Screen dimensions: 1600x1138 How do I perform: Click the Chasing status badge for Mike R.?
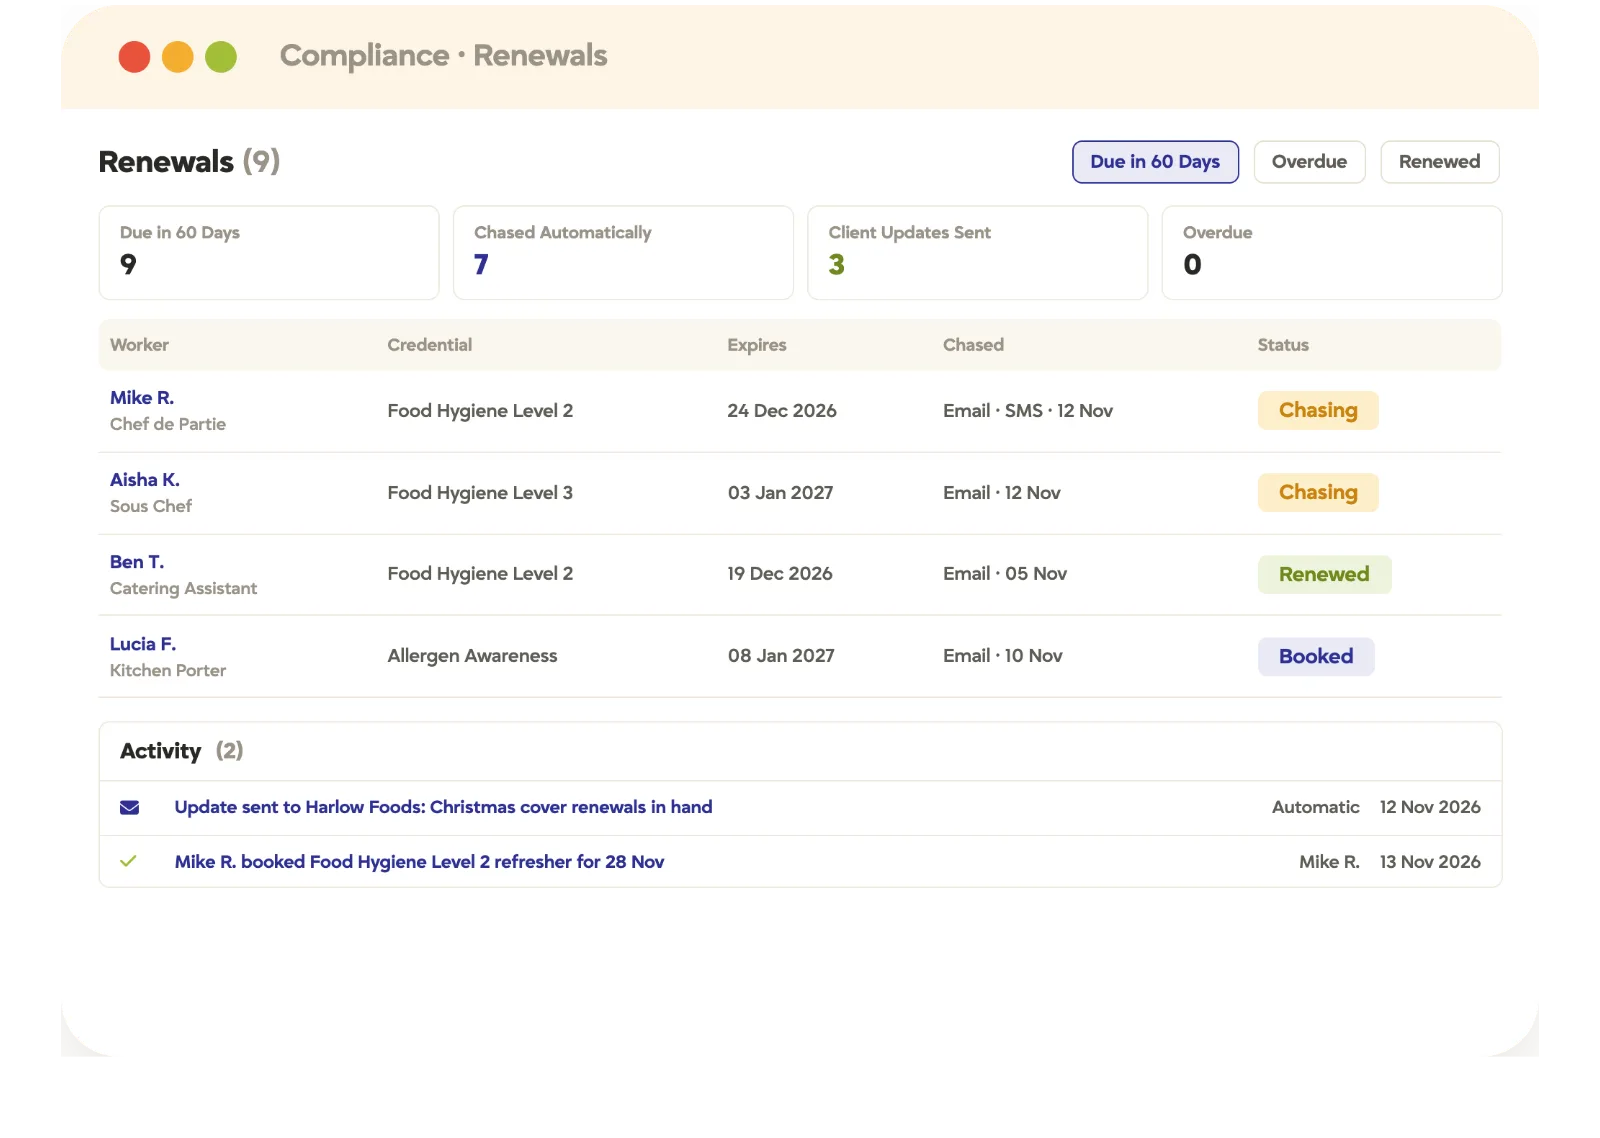[x=1318, y=411]
